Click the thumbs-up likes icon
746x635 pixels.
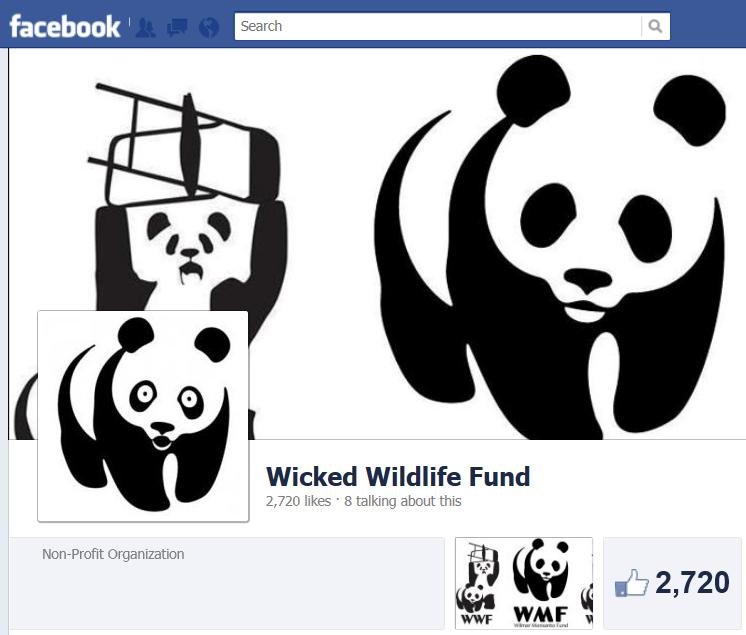631,583
